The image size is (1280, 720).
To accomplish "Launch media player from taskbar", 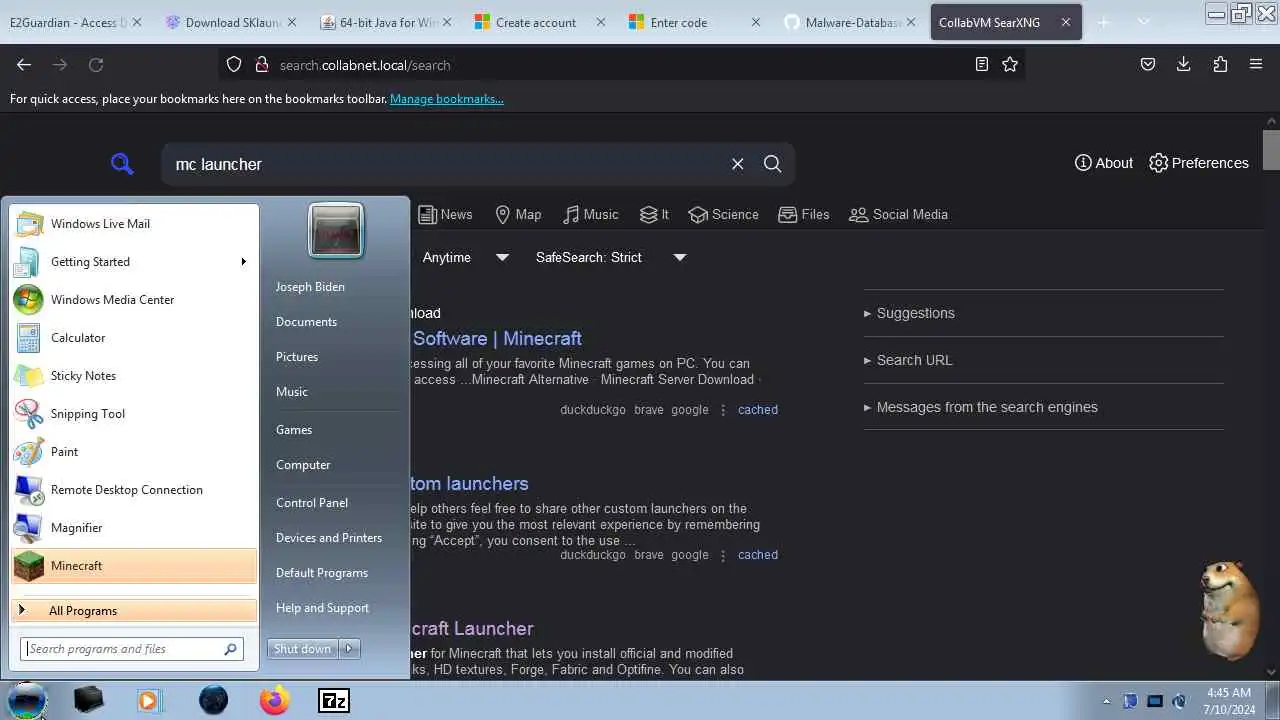I will (148, 700).
